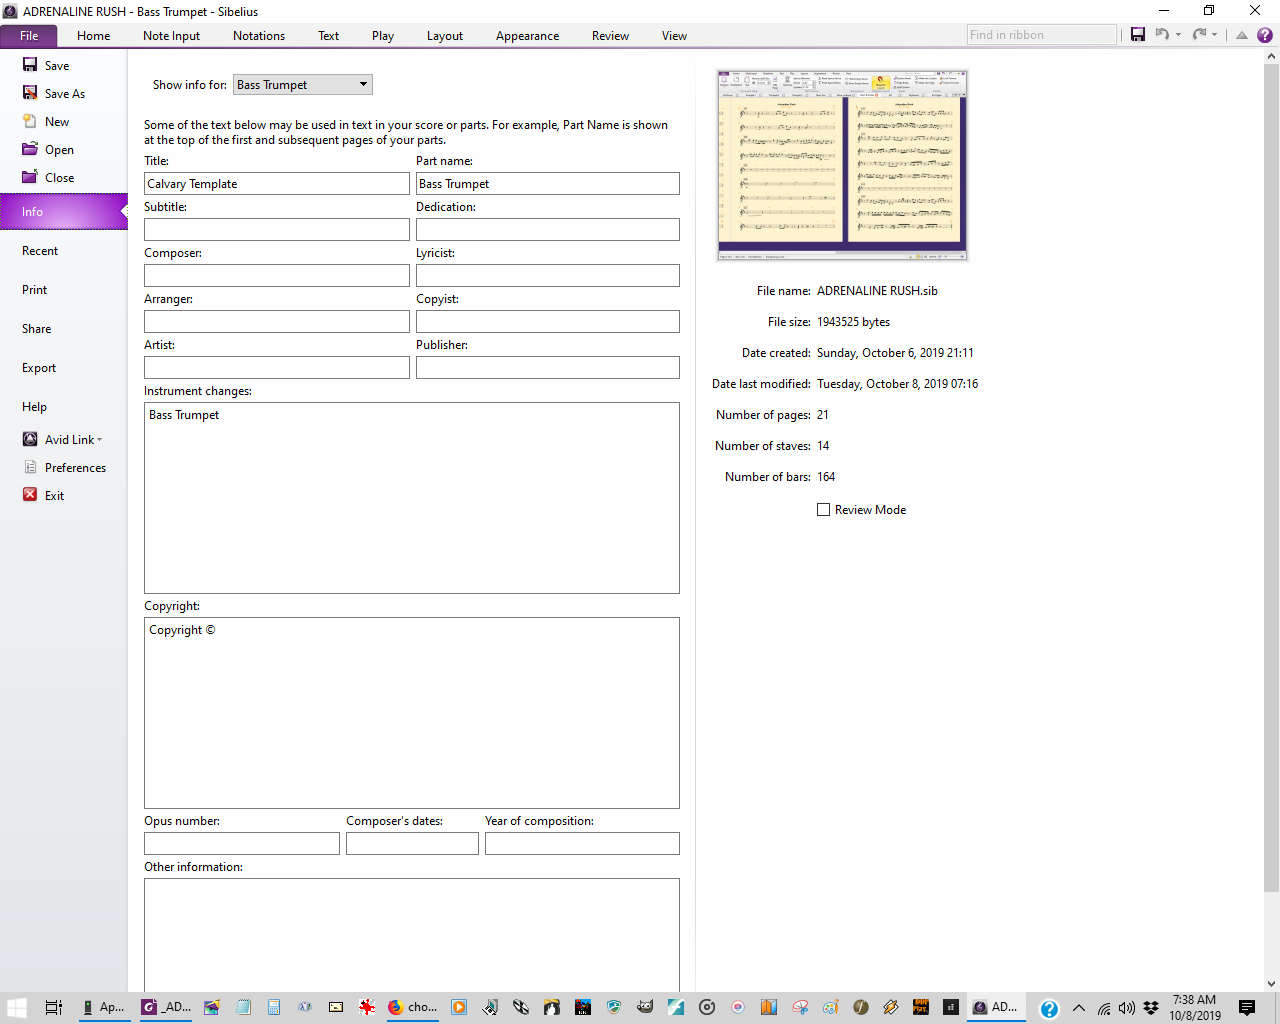Click the red Exit icon
The image size is (1280, 1024).
tap(30, 495)
